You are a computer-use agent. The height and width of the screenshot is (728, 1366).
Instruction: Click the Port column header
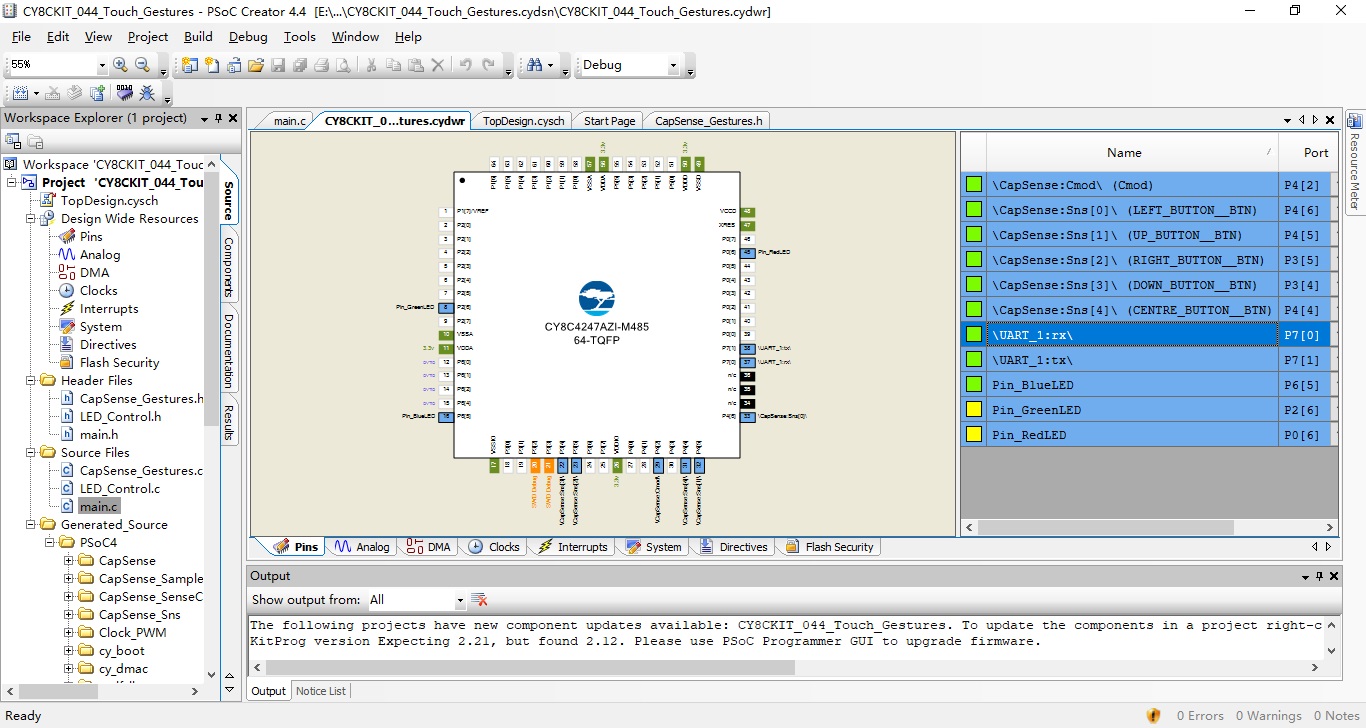1316,153
